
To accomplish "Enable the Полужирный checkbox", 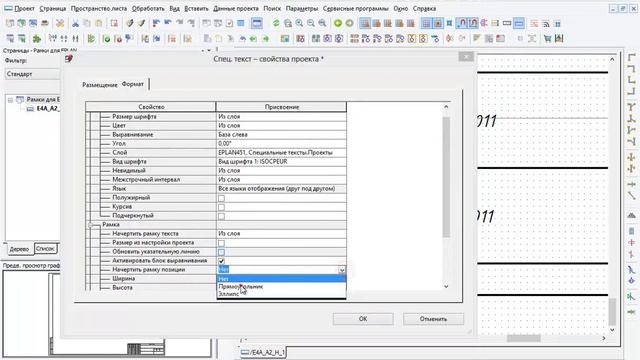I will (x=221, y=198).
